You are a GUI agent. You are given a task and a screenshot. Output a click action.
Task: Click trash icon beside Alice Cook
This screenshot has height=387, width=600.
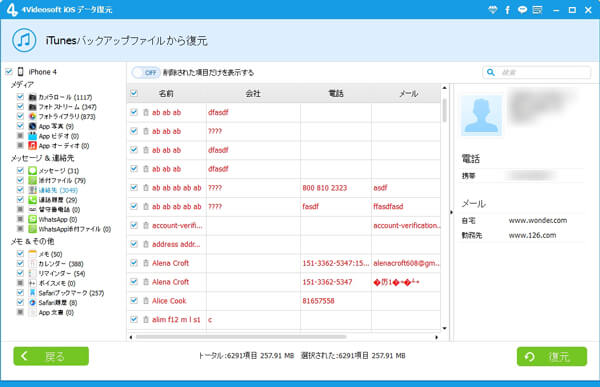click(x=146, y=300)
